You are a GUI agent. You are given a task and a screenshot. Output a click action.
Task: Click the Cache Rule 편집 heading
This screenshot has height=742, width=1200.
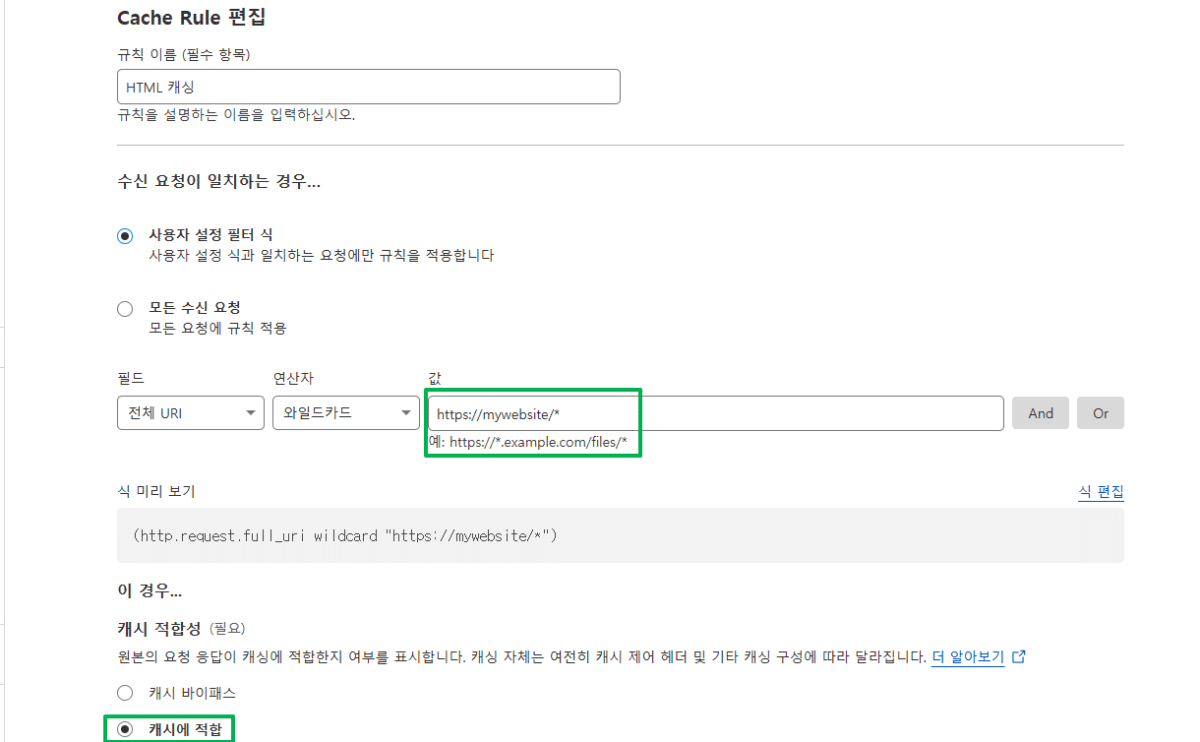(x=192, y=17)
